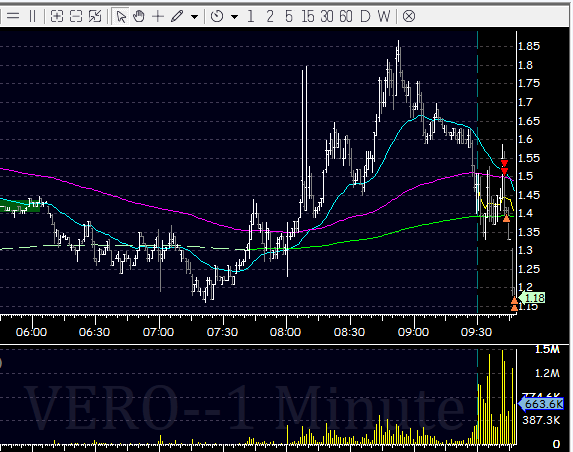The width and height of the screenshot is (573, 452).
Task: Switch to 60 minute timeframe
Action: 346,16
